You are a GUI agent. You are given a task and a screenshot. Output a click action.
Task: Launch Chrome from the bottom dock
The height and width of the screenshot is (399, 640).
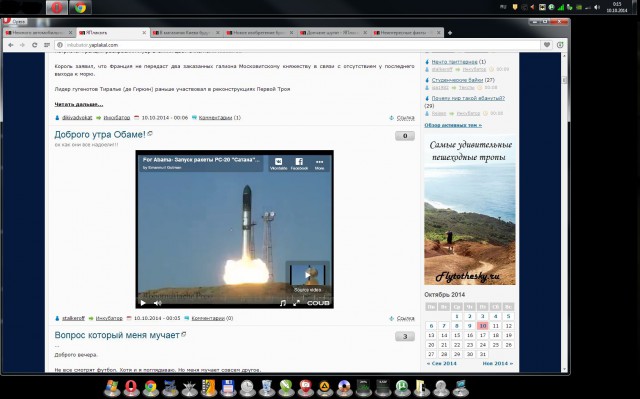151,388
